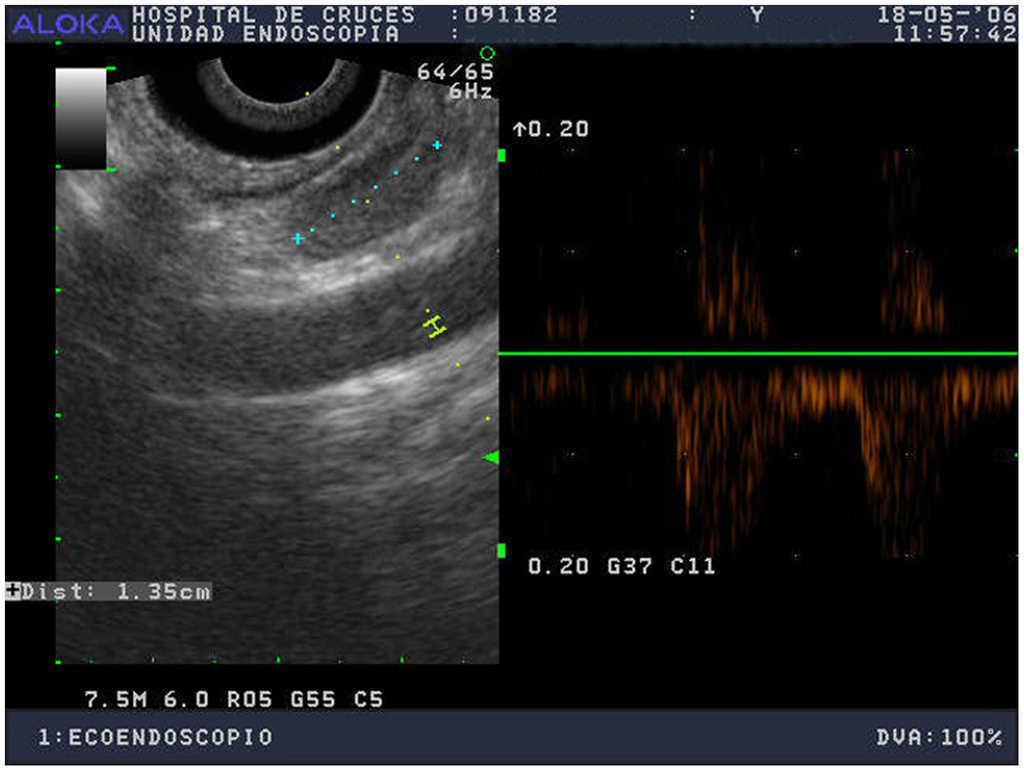The width and height of the screenshot is (1024, 771).
Task: Click the ALOKA logo in the header
Action: (68, 25)
